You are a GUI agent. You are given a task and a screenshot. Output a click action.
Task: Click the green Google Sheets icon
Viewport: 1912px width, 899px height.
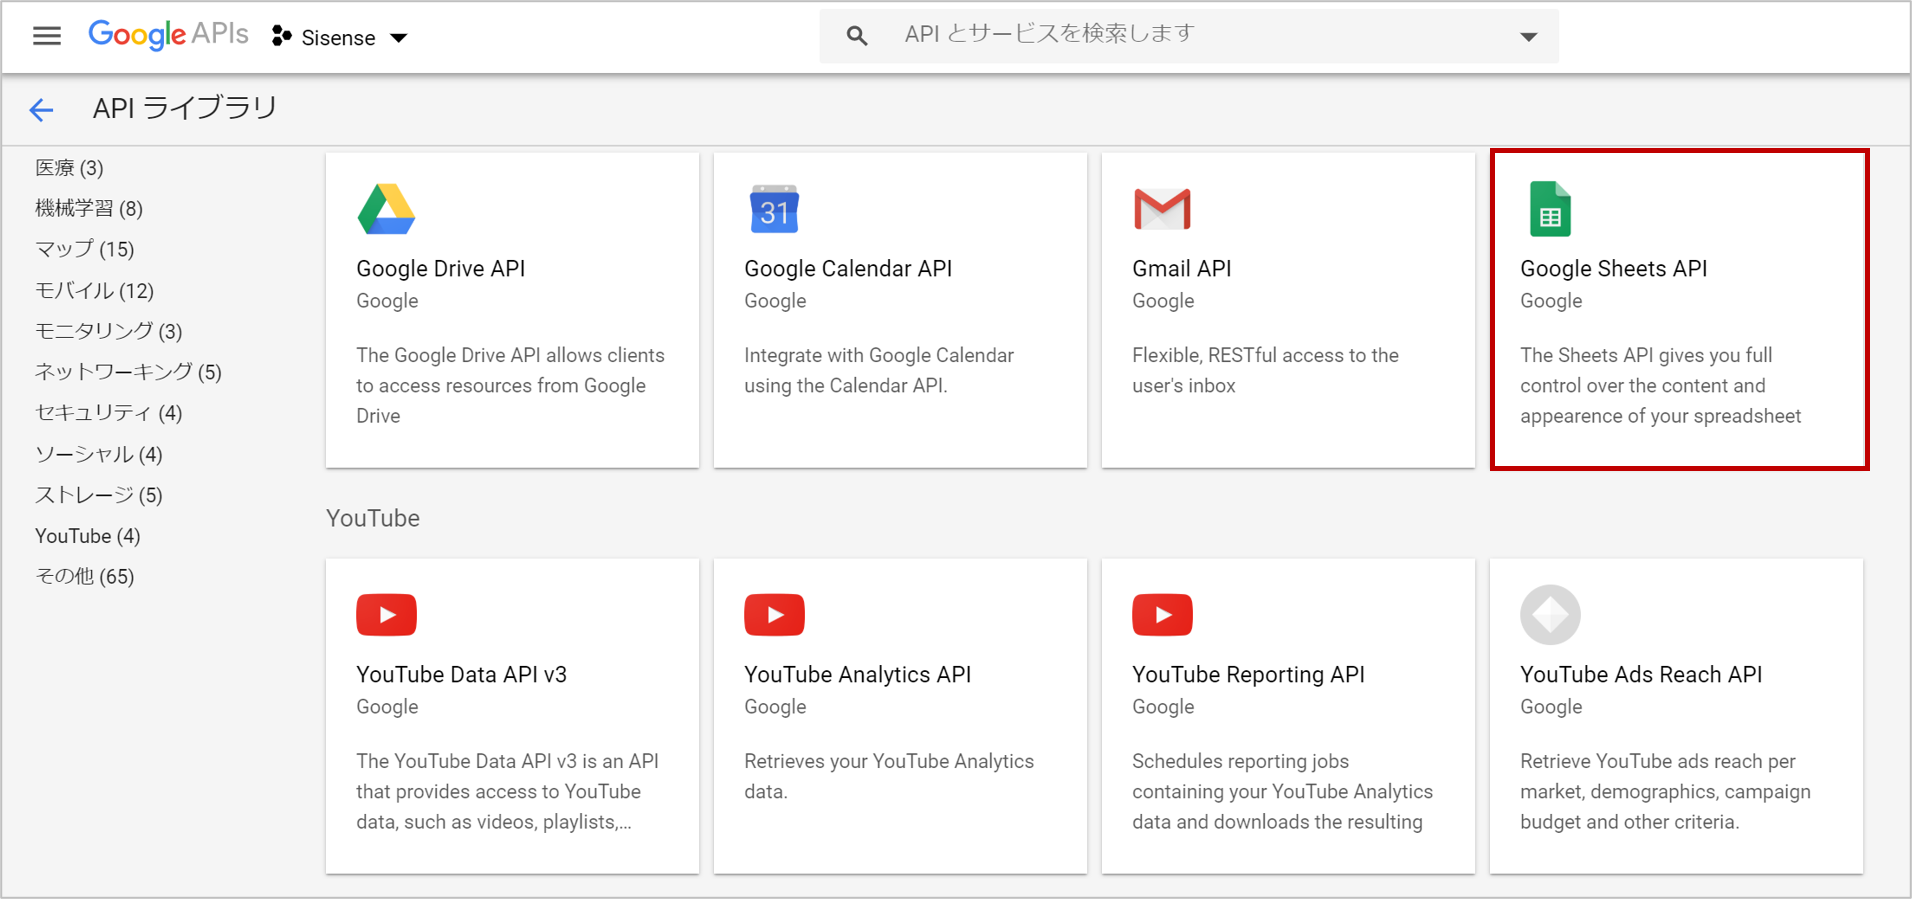(x=1550, y=209)
